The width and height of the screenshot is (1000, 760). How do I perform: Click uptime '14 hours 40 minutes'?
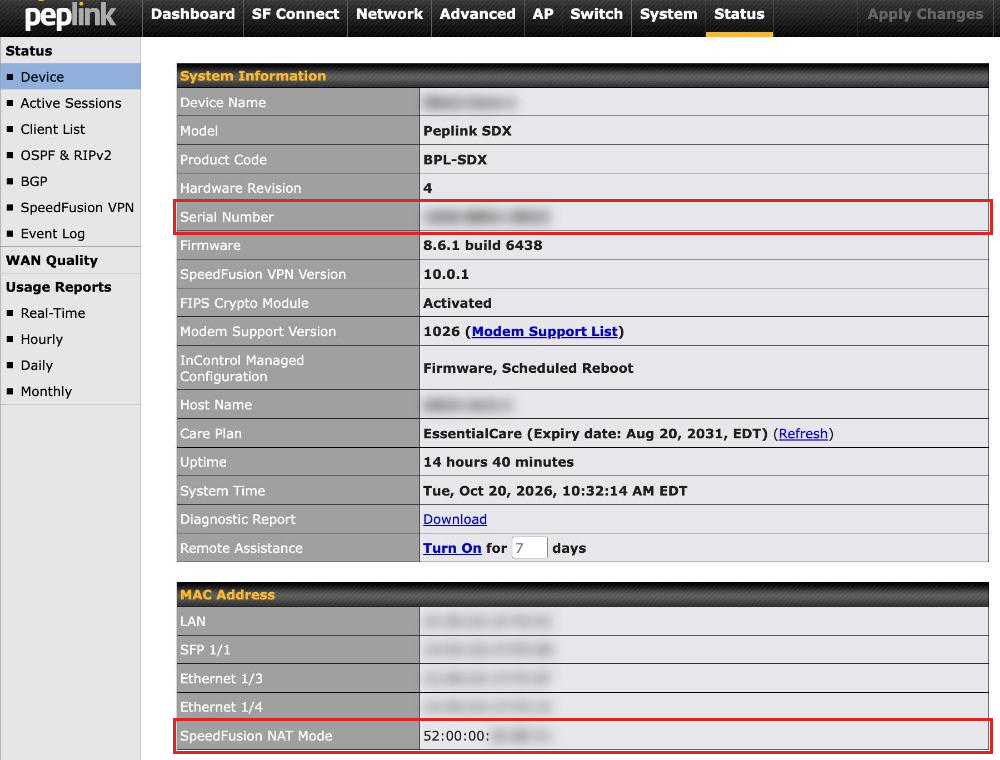[x=498, y=462]
